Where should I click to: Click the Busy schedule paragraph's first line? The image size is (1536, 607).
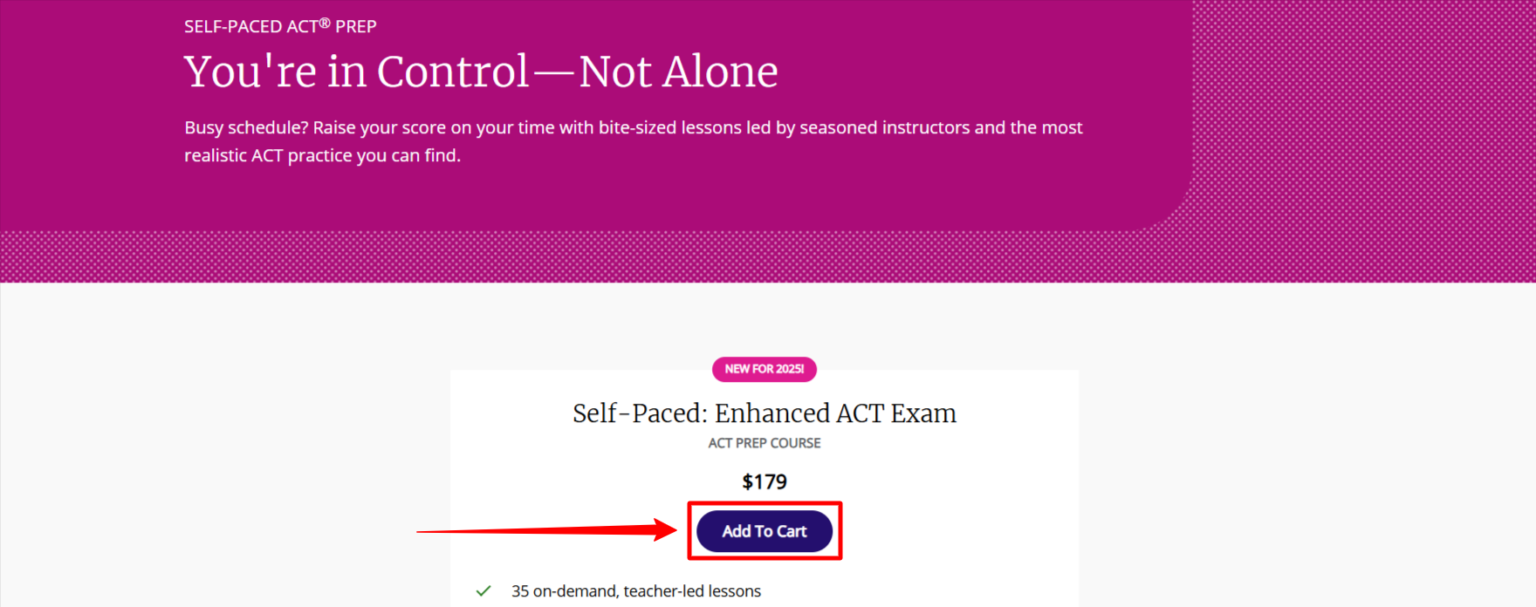[x=633, y=128]
